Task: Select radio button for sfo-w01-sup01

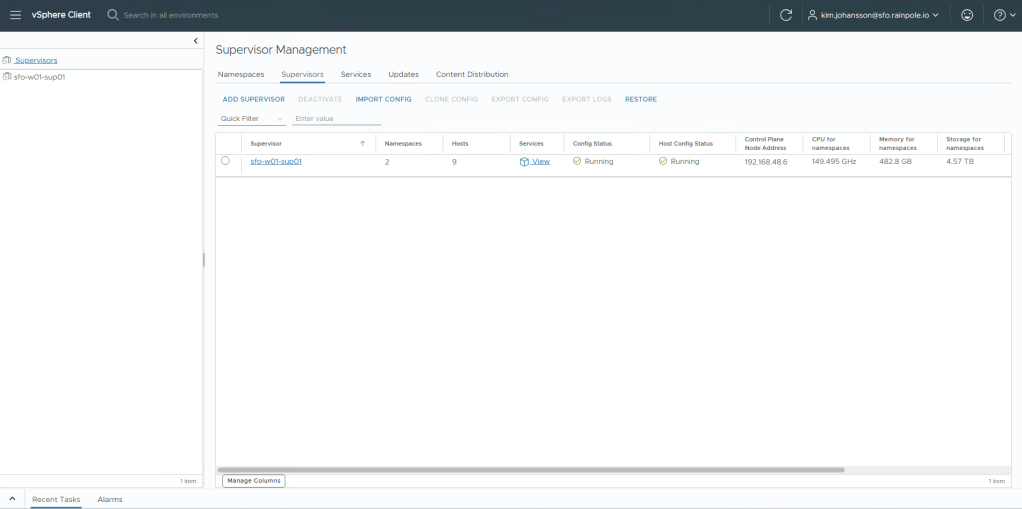Action: [x=225, y=161]
